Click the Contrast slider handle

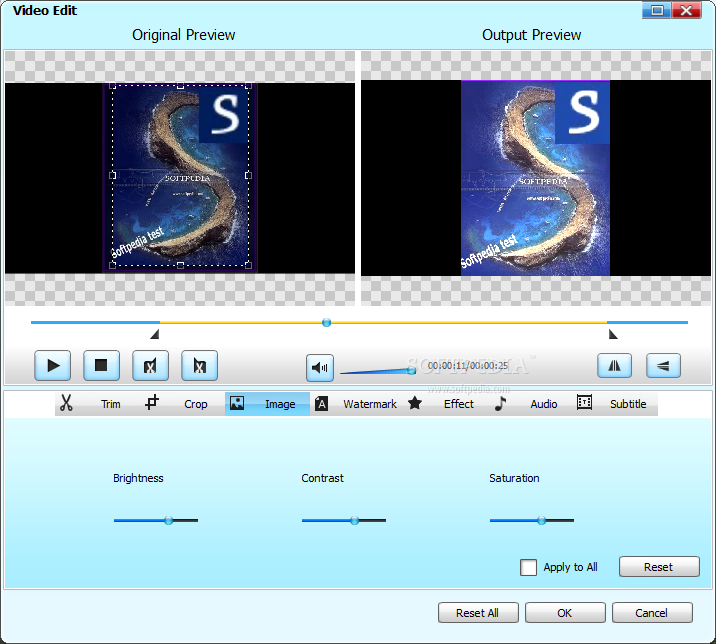pyautogui.click(x=355, y=520)
